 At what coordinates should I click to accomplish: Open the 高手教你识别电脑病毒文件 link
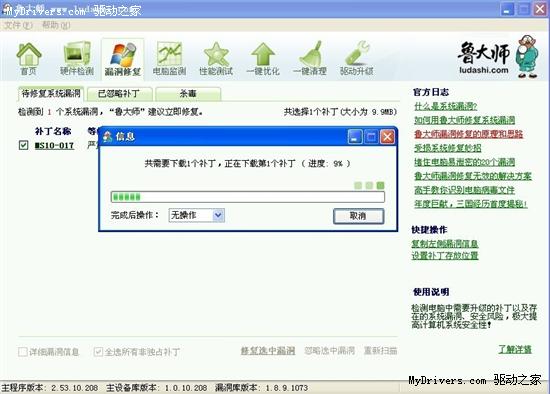464,190
